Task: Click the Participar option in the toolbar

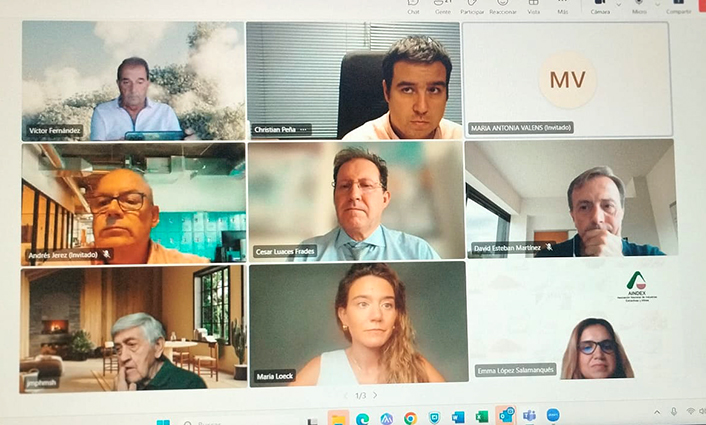Action: tap(472, 7)
